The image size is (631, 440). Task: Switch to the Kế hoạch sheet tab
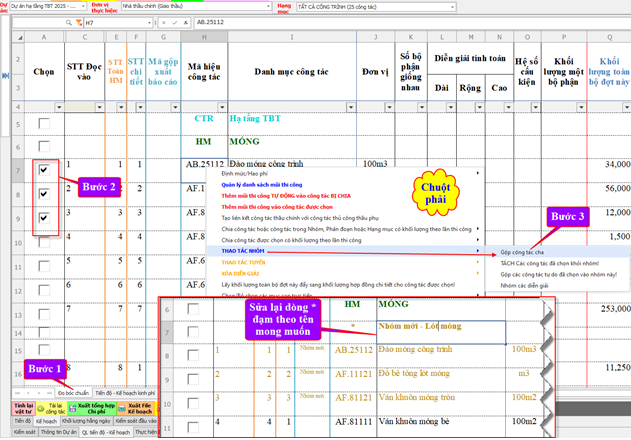pyautogui.click(x=47, y=422)
